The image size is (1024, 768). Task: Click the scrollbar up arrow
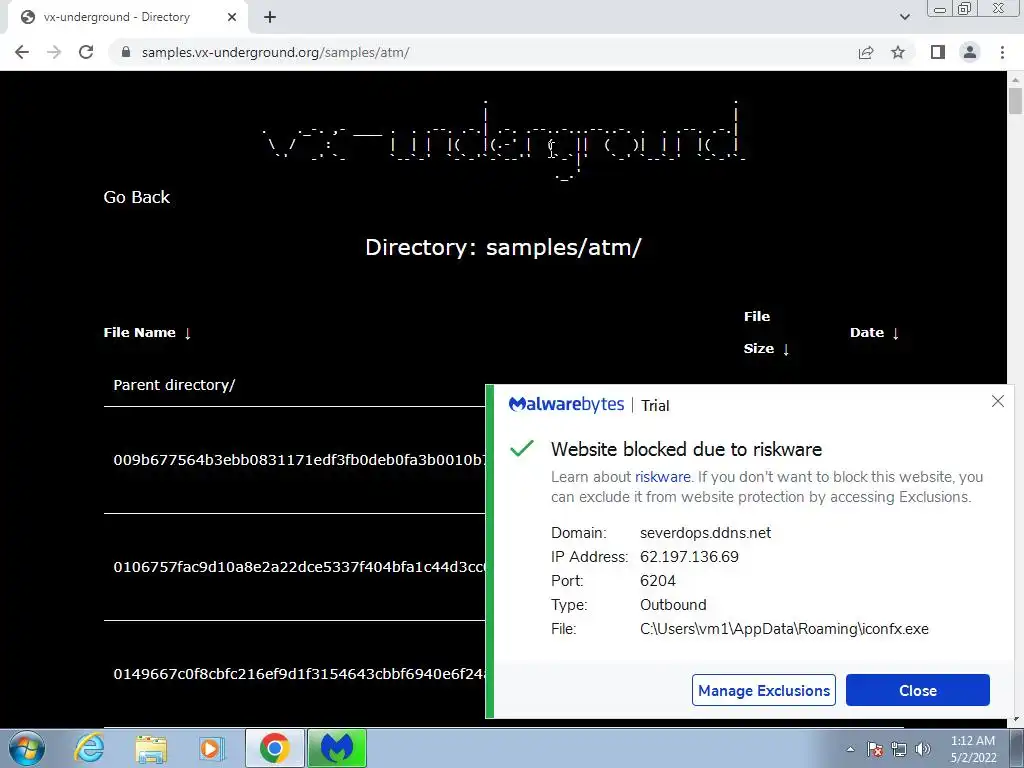(x=1015, y=80)
